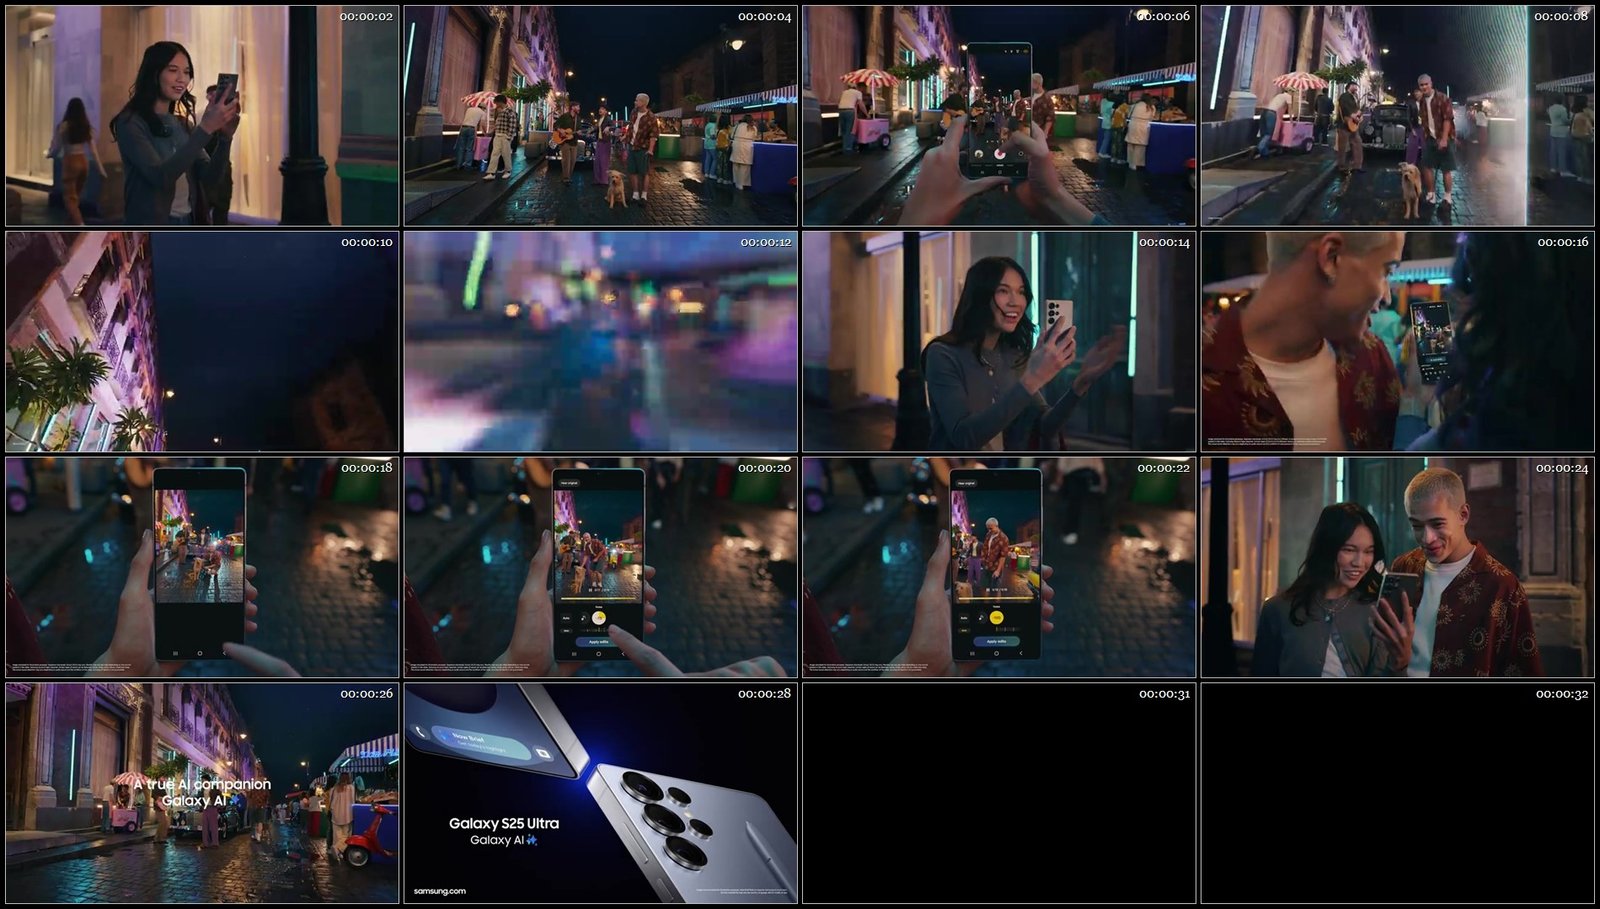The height and width of the screenshot is (909, 1600).
Task: Select the thumbnail stamped 00:00:06
Action: point(999,116)
